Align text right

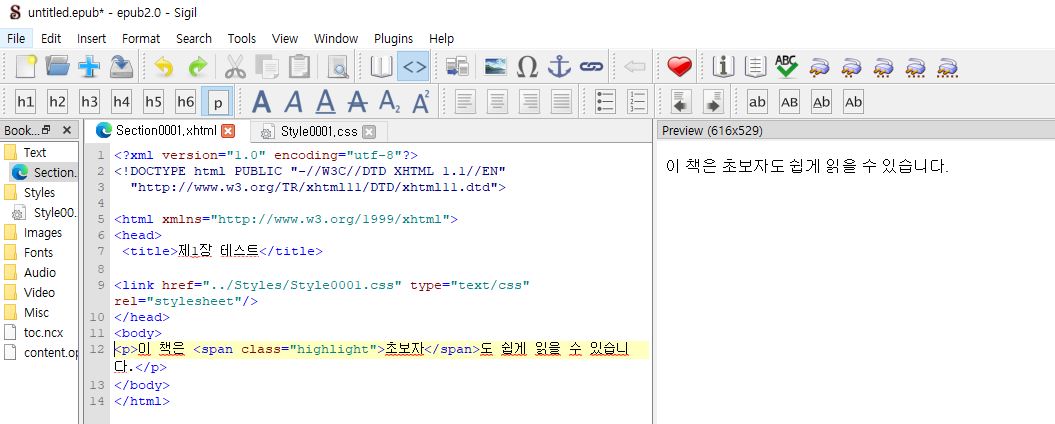click(x=530, y=102)
